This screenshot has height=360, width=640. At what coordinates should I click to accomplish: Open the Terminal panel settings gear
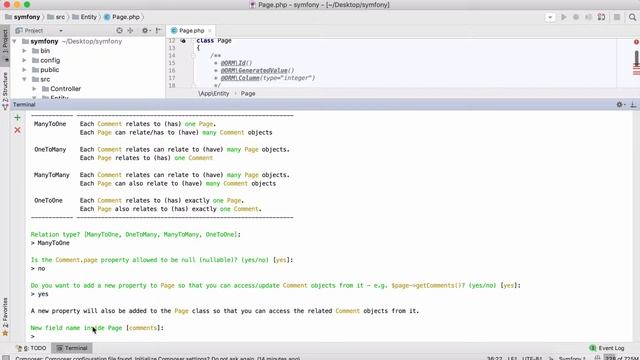click(620, 104)
